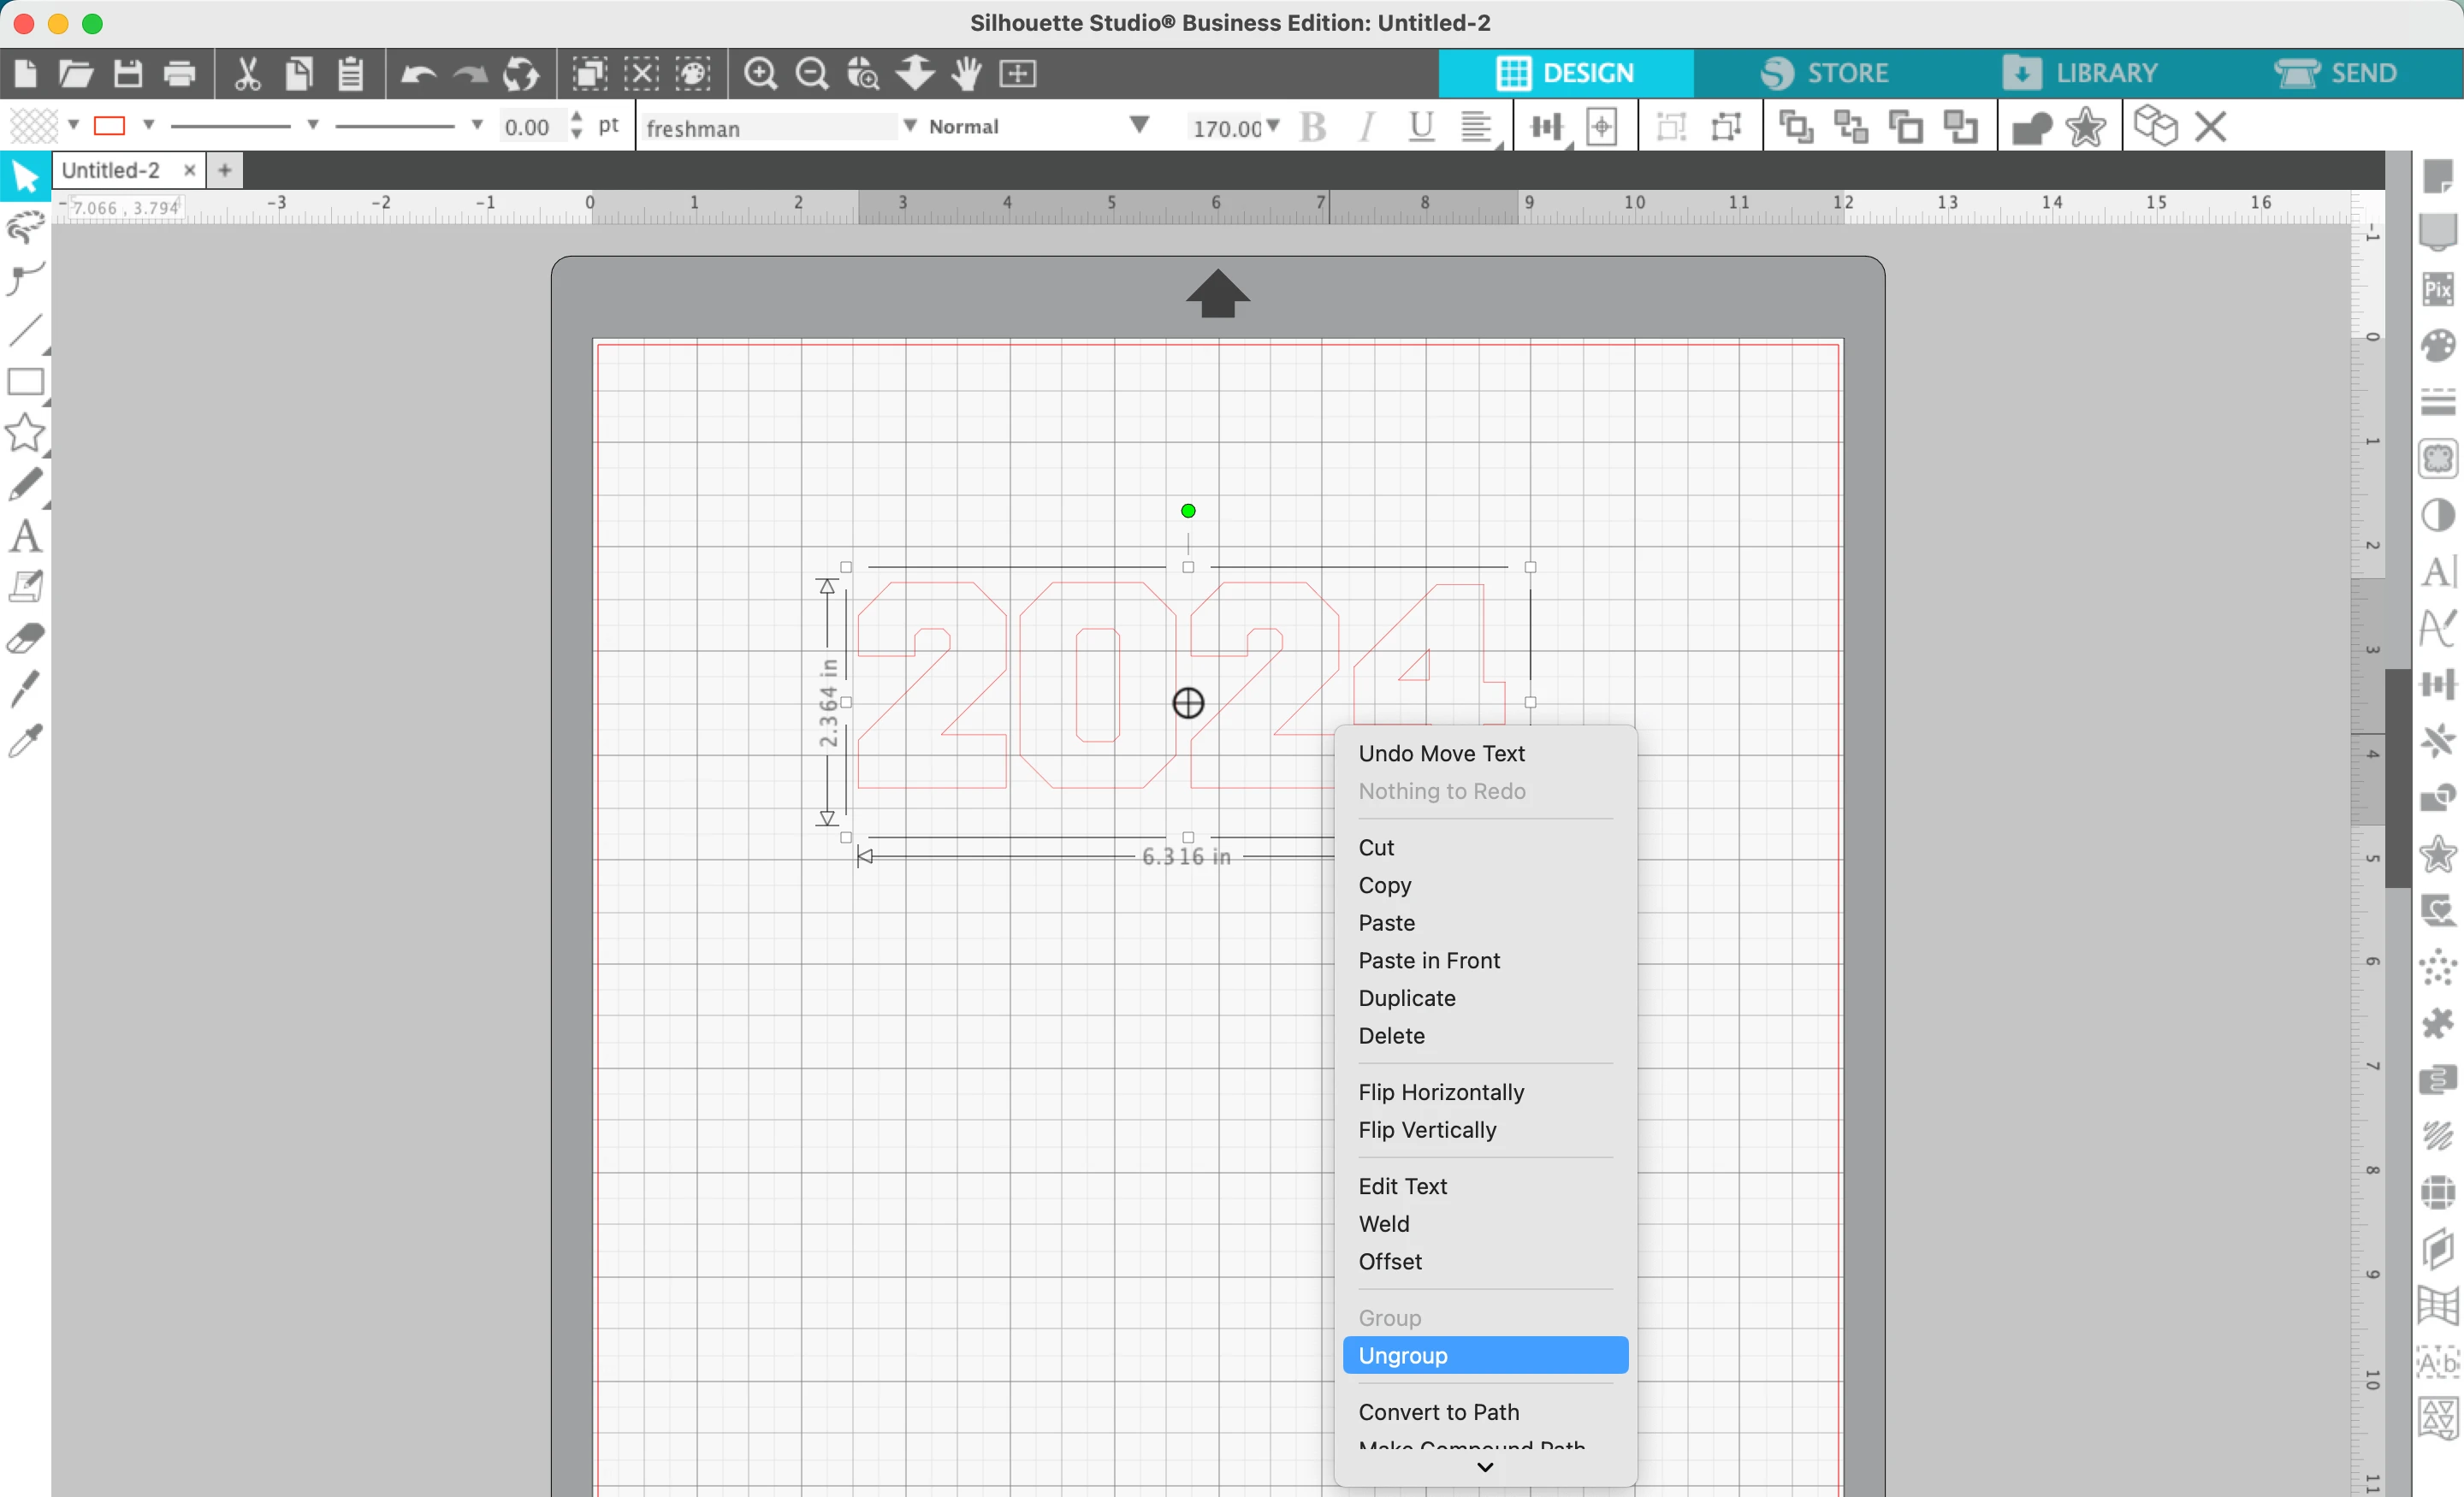Select the Draw Lines tool
The height and width of the screenshot is (1497, 2464).
tap(27, 333)
